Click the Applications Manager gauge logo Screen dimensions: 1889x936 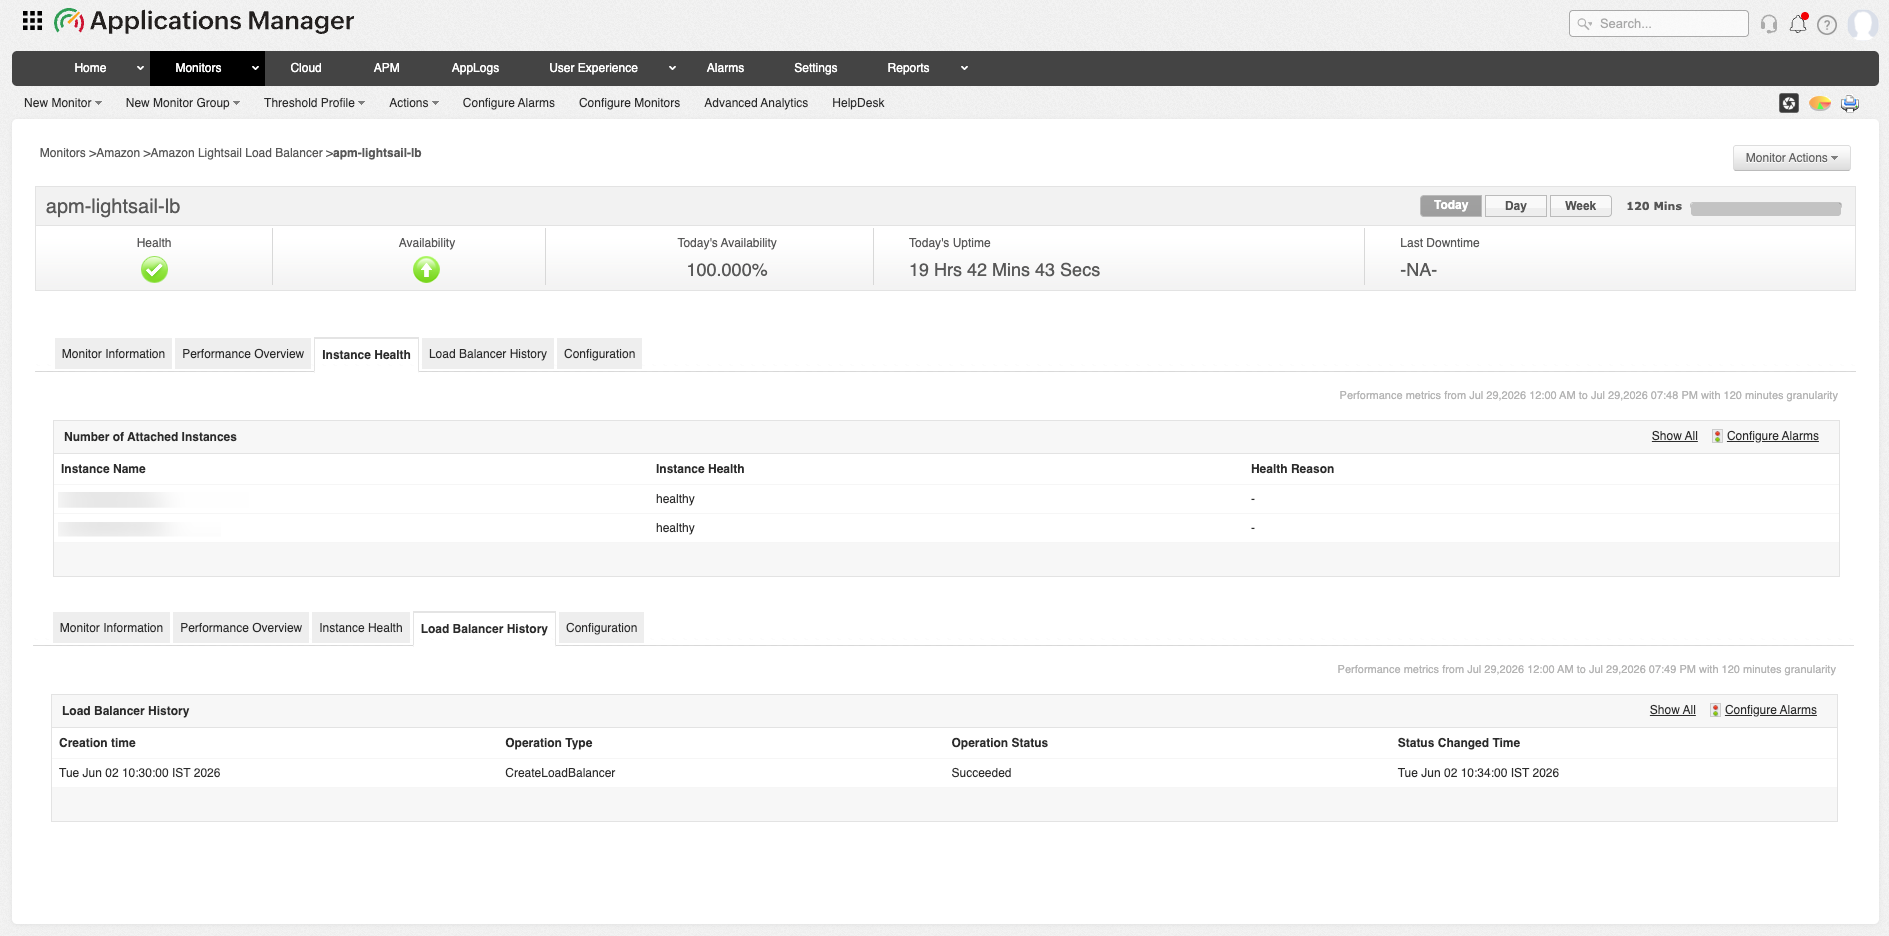tap(69, 20)
